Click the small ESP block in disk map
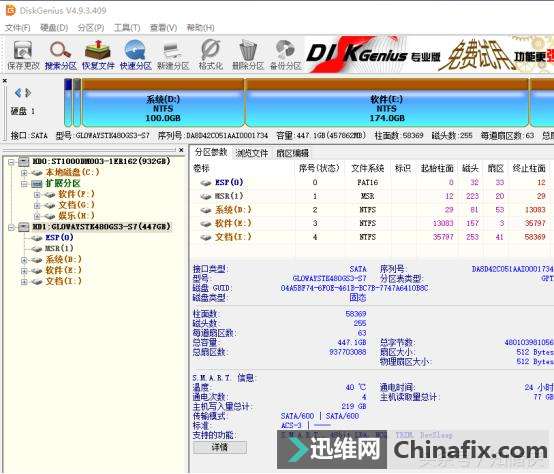554x474 pixels. click(x=68, y=103)
